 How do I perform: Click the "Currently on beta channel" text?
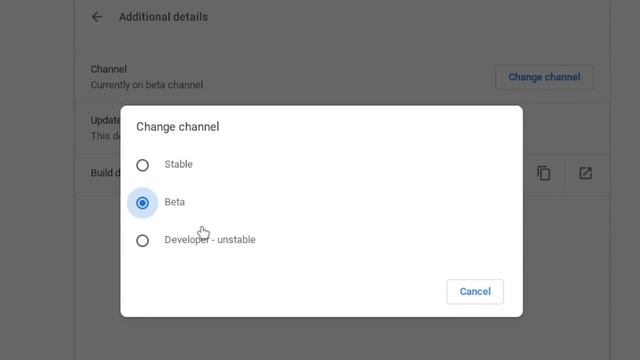[x=147, y=85]
